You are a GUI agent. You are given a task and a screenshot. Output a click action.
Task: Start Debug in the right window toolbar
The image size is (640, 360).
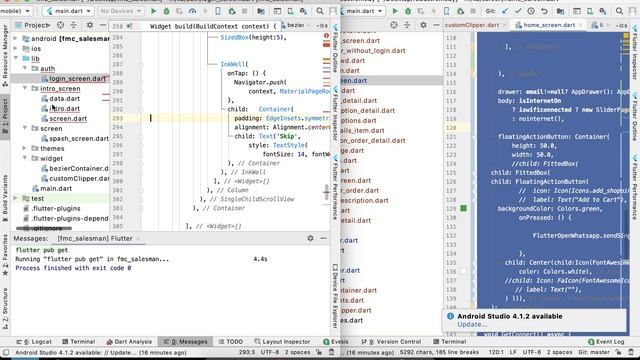(407, 11)
